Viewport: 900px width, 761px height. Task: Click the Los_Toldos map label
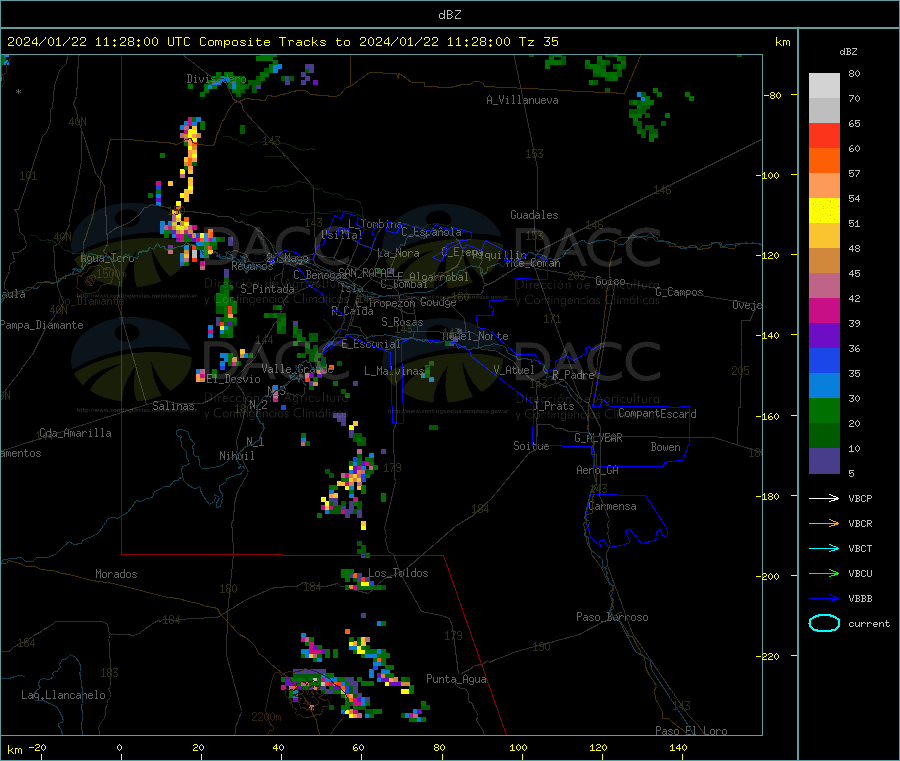(398, 573)
